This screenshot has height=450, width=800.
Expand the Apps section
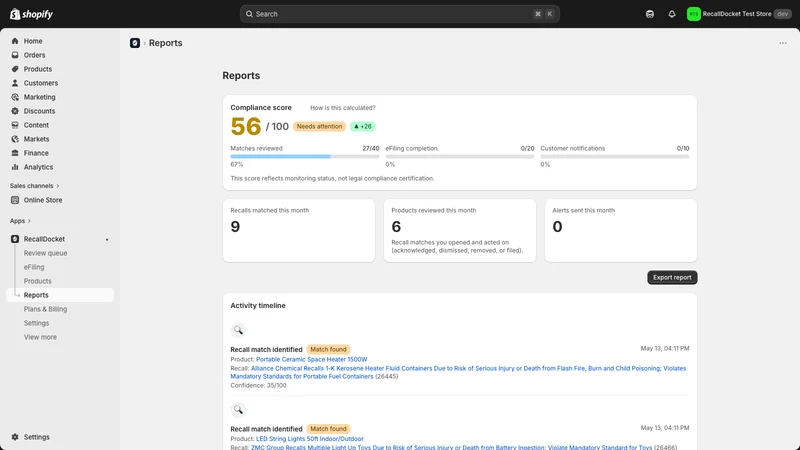tap(20, 221)
